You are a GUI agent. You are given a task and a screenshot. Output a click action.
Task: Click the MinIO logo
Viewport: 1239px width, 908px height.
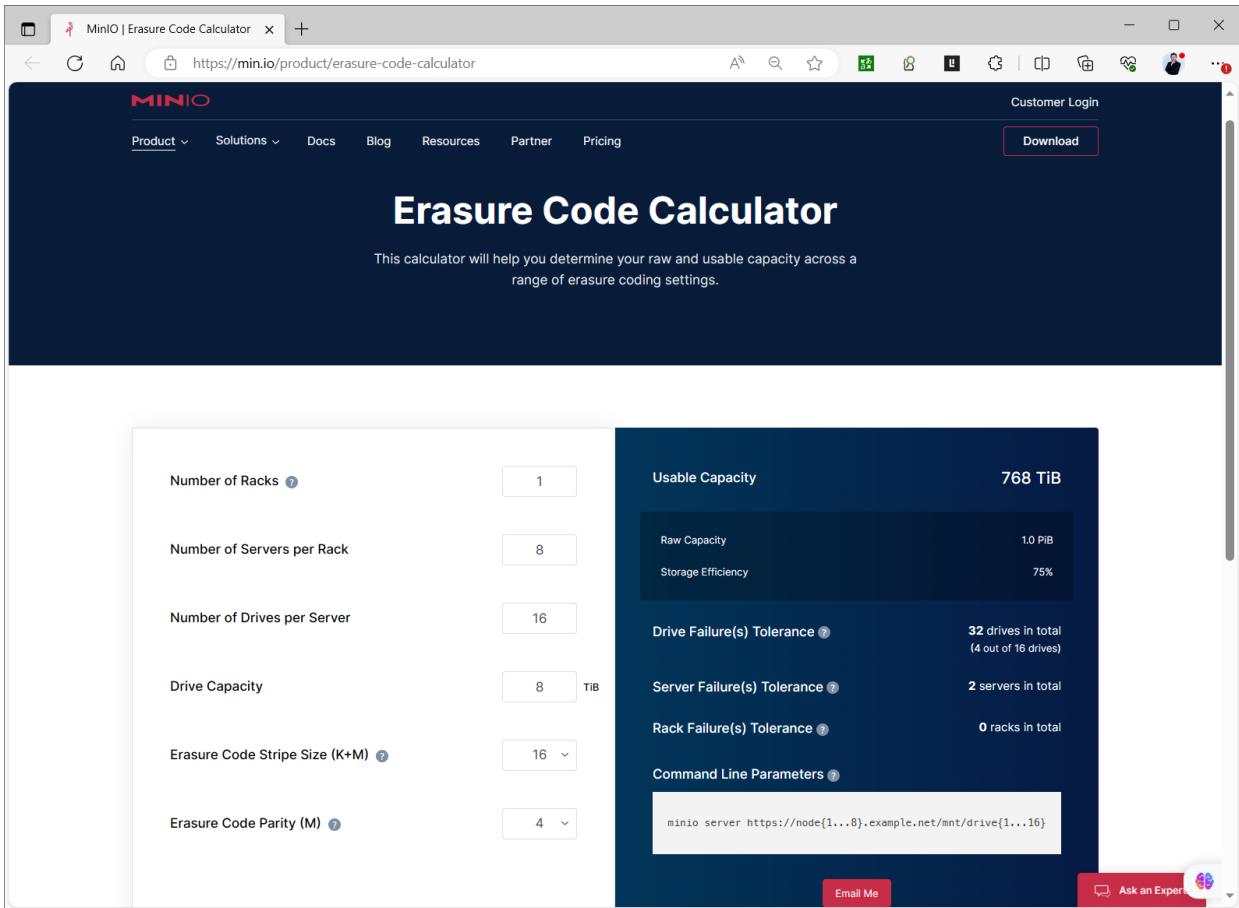point(170,102)
